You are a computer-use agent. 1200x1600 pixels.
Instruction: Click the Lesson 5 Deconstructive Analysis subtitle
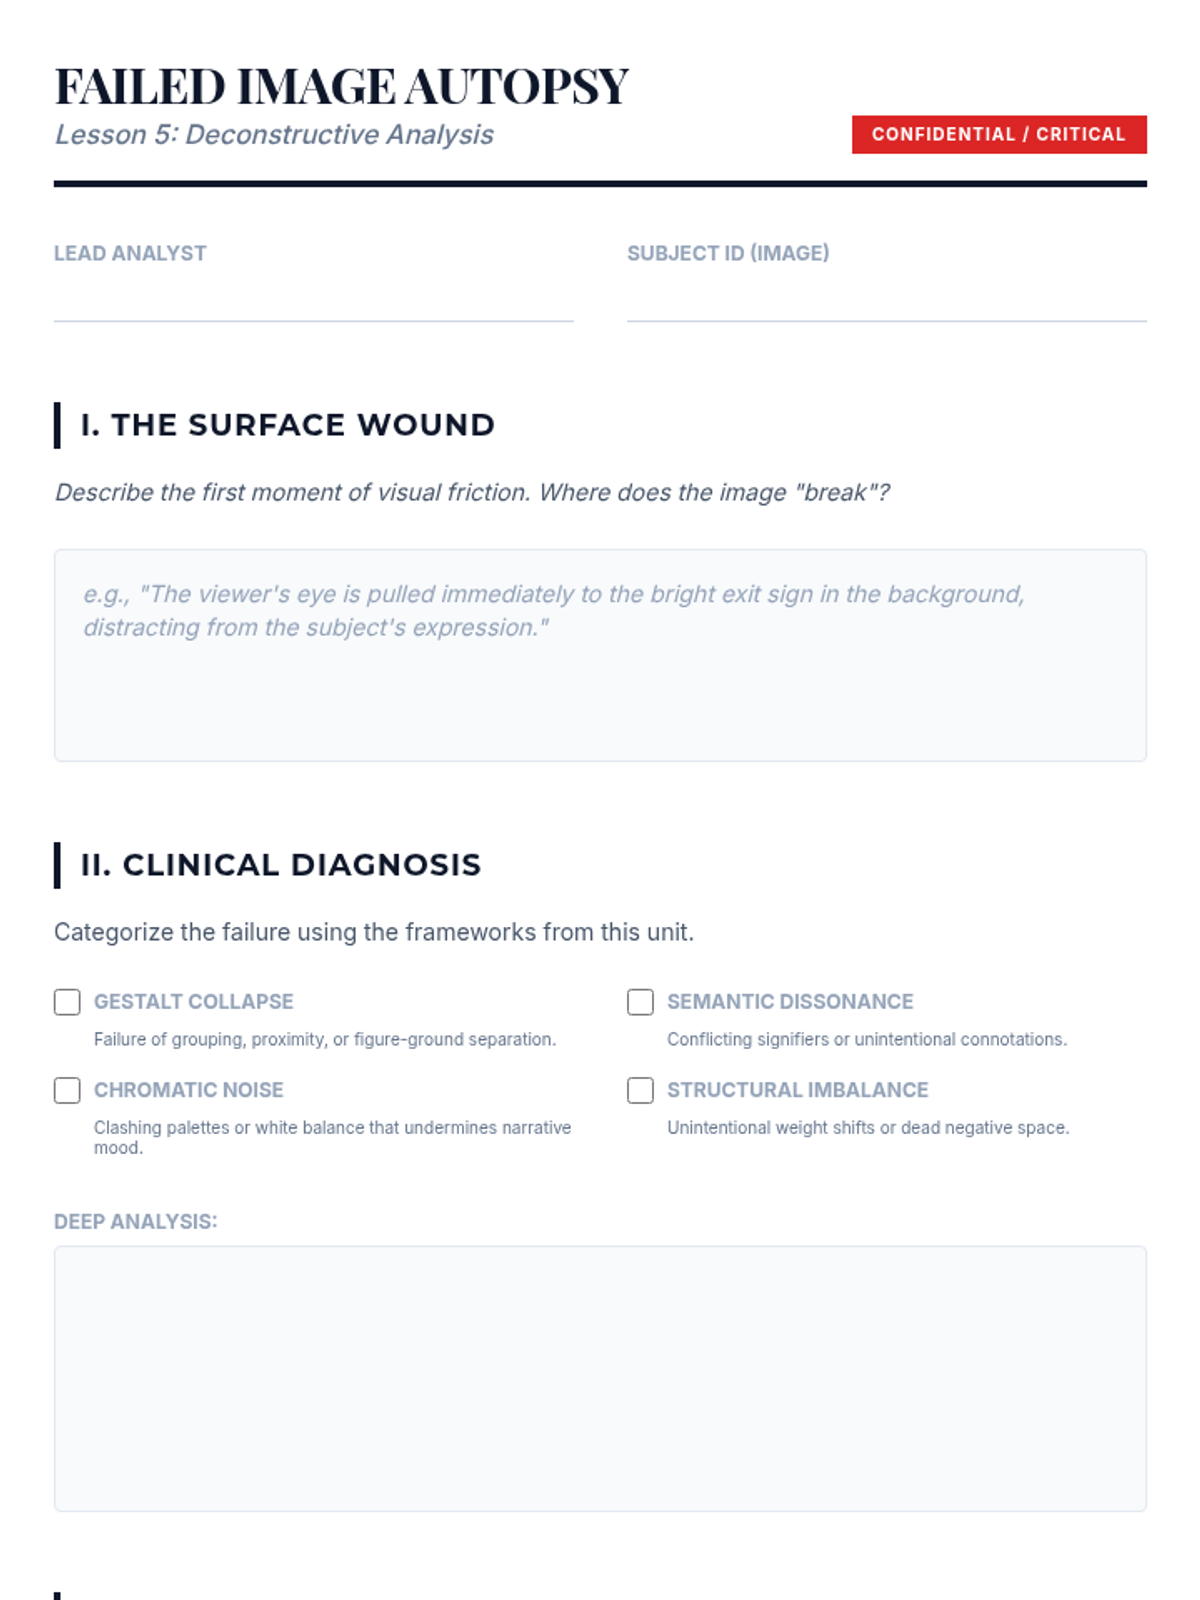(x=274, y=135)
